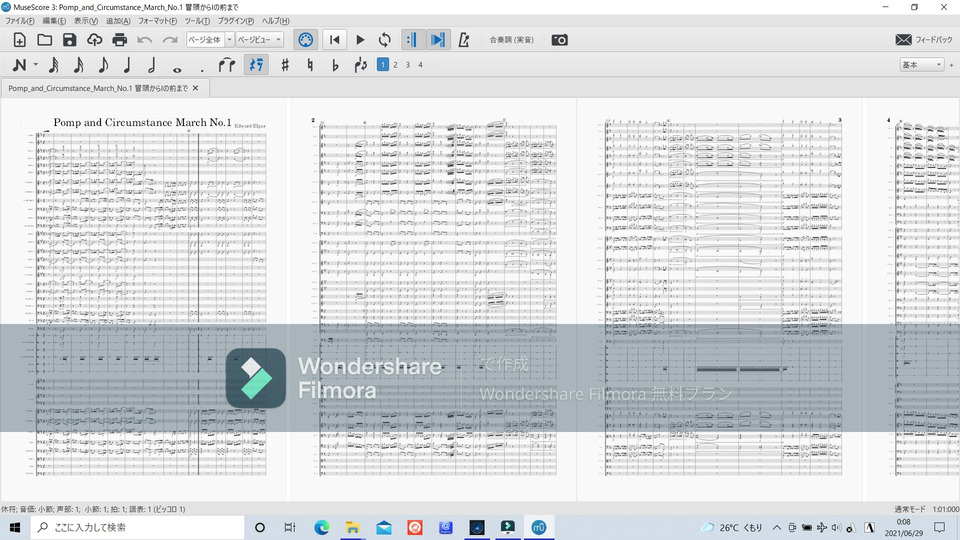This screenshot has height=540, width=960.
Task: Open a score file via folder icon
Action: (x=44, y=40)
